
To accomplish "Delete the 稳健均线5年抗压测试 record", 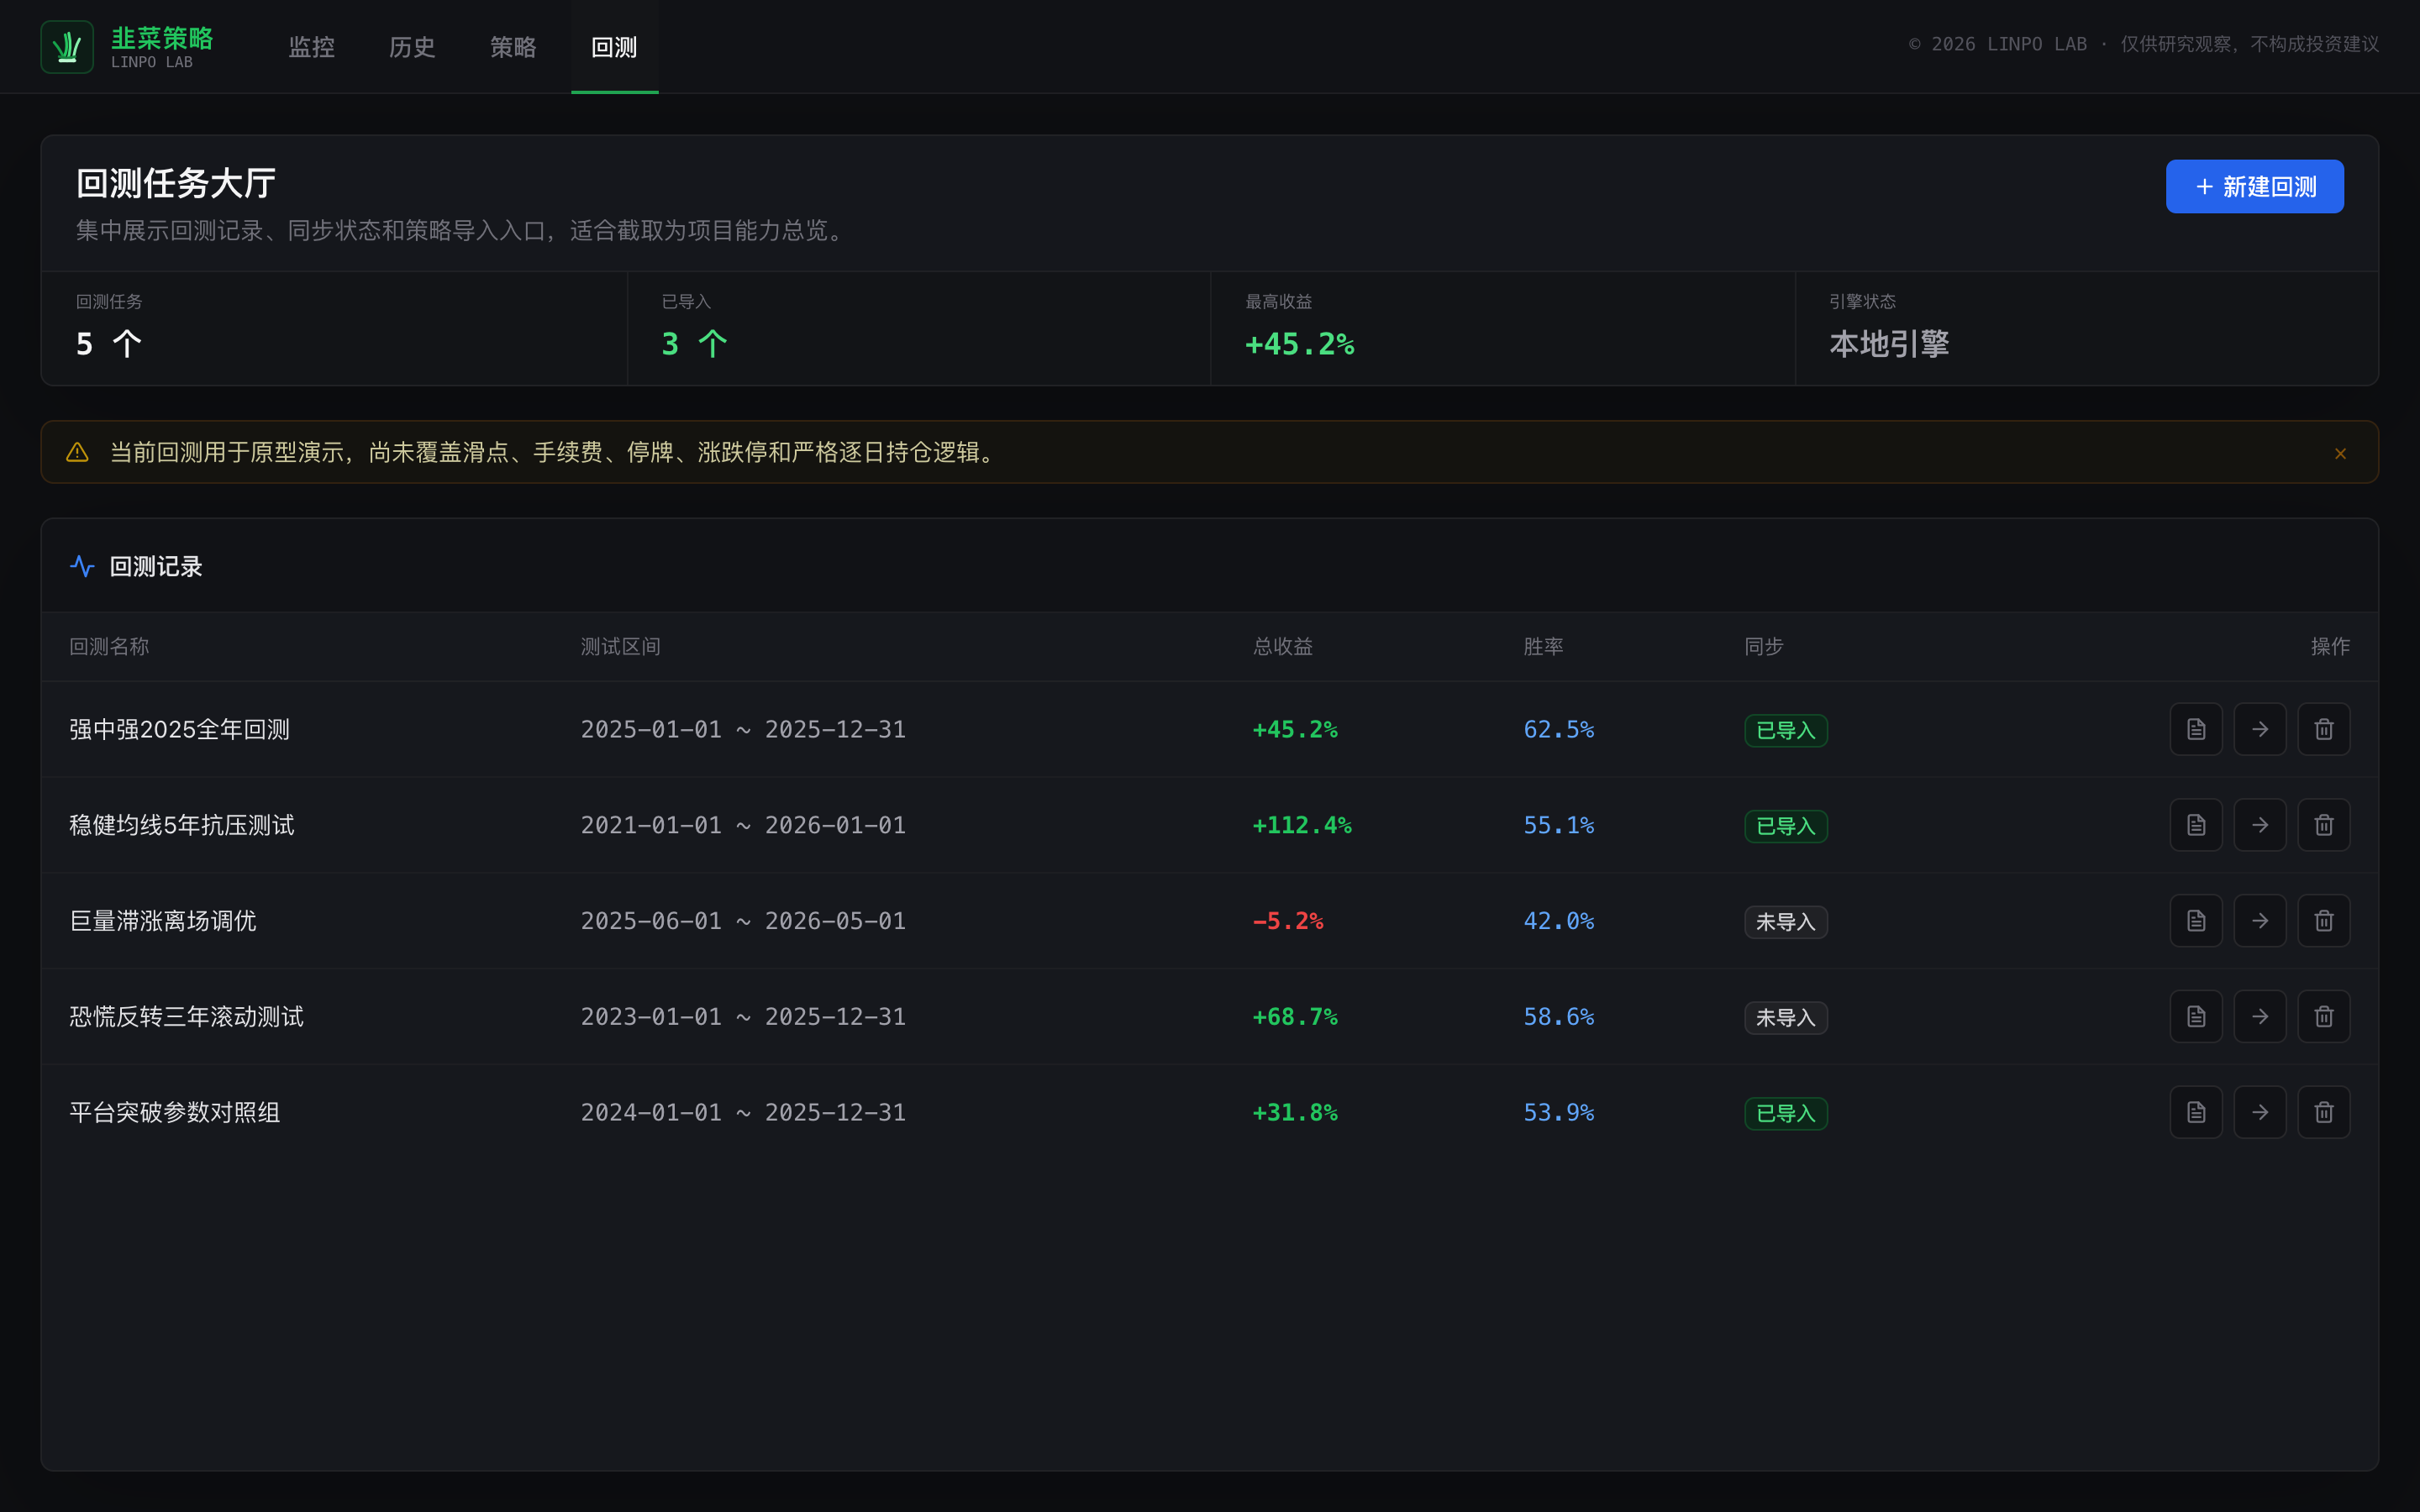I will click(2324, 825).
